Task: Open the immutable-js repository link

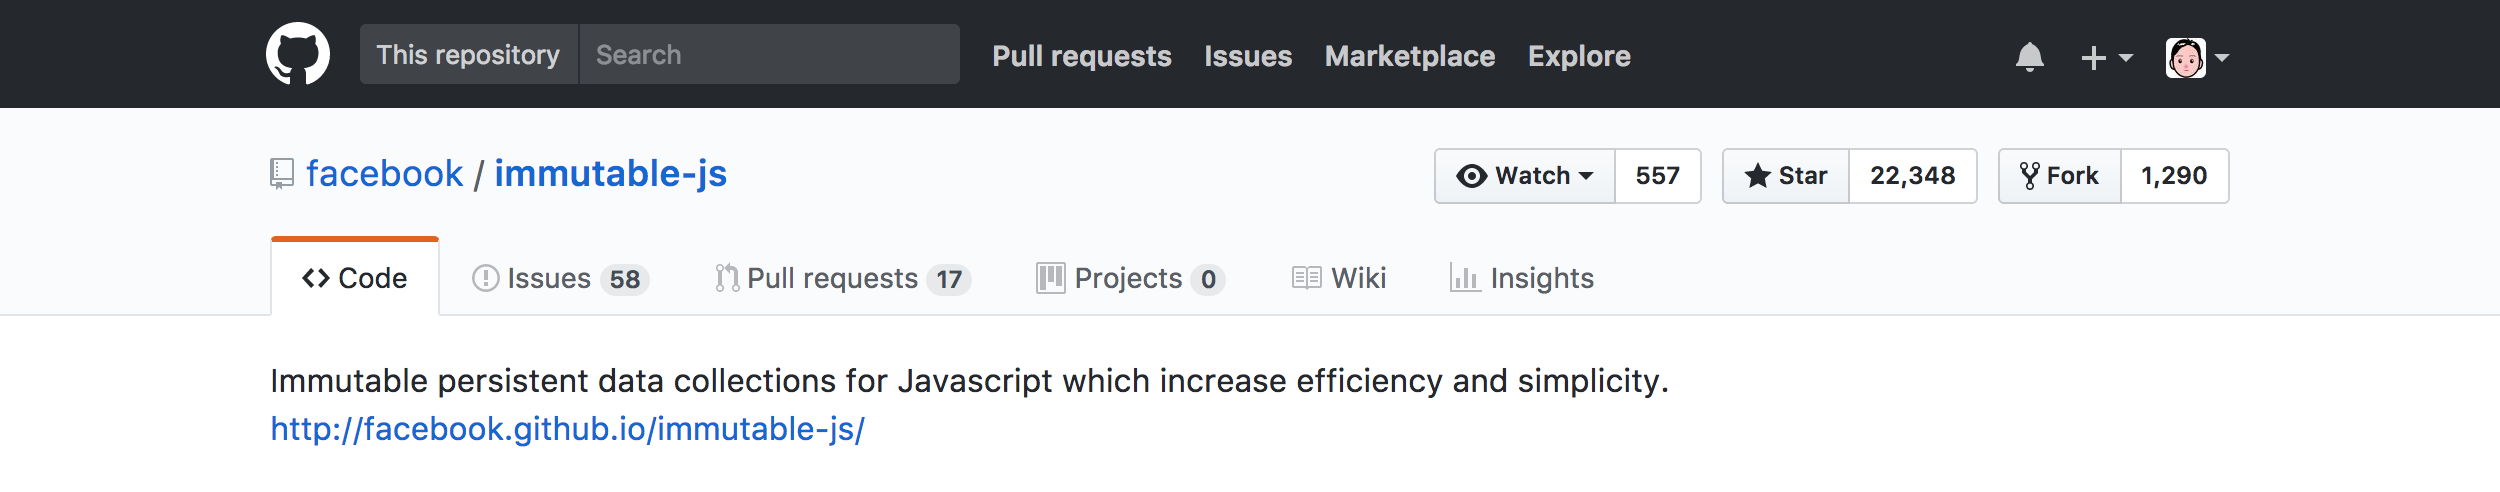Action: [610, 174]
